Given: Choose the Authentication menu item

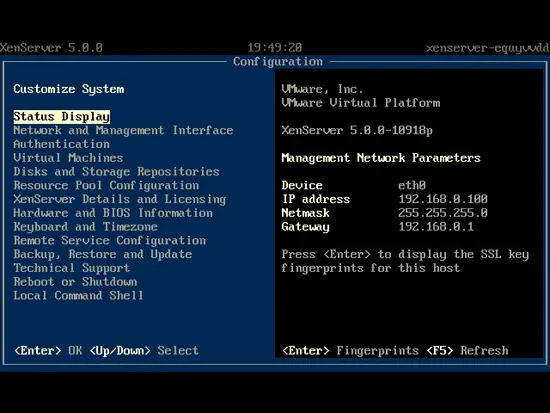Looking at the screenshot, I should click(61, 144).
